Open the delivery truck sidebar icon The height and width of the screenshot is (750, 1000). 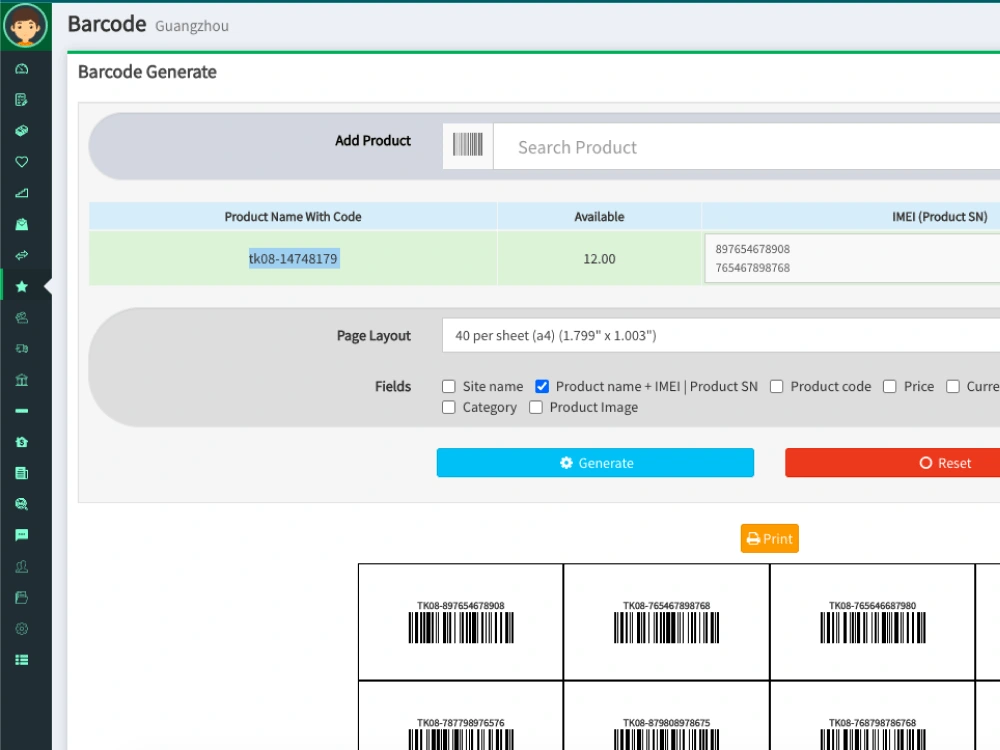click(x=22, y=349)
